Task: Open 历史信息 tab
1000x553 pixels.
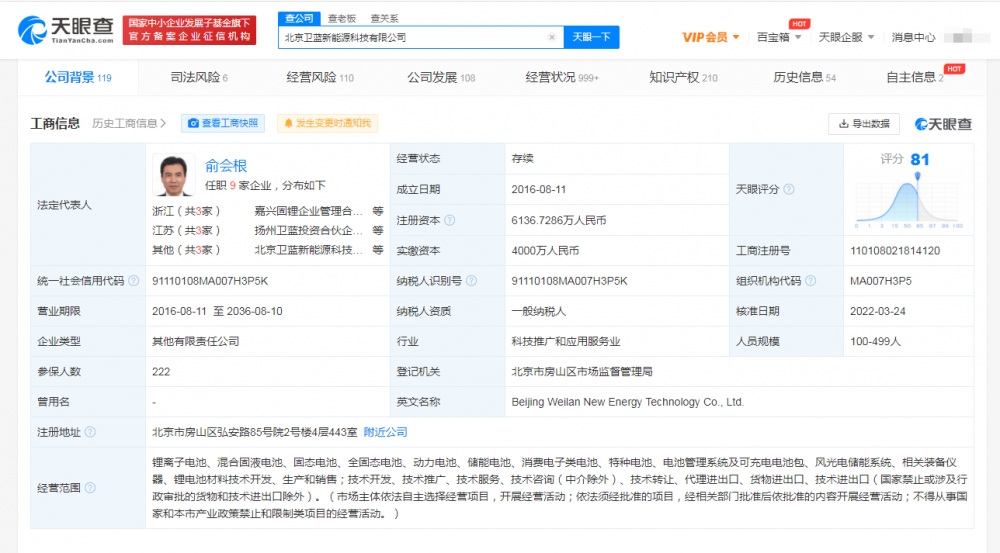Action: tap(804, 78)
